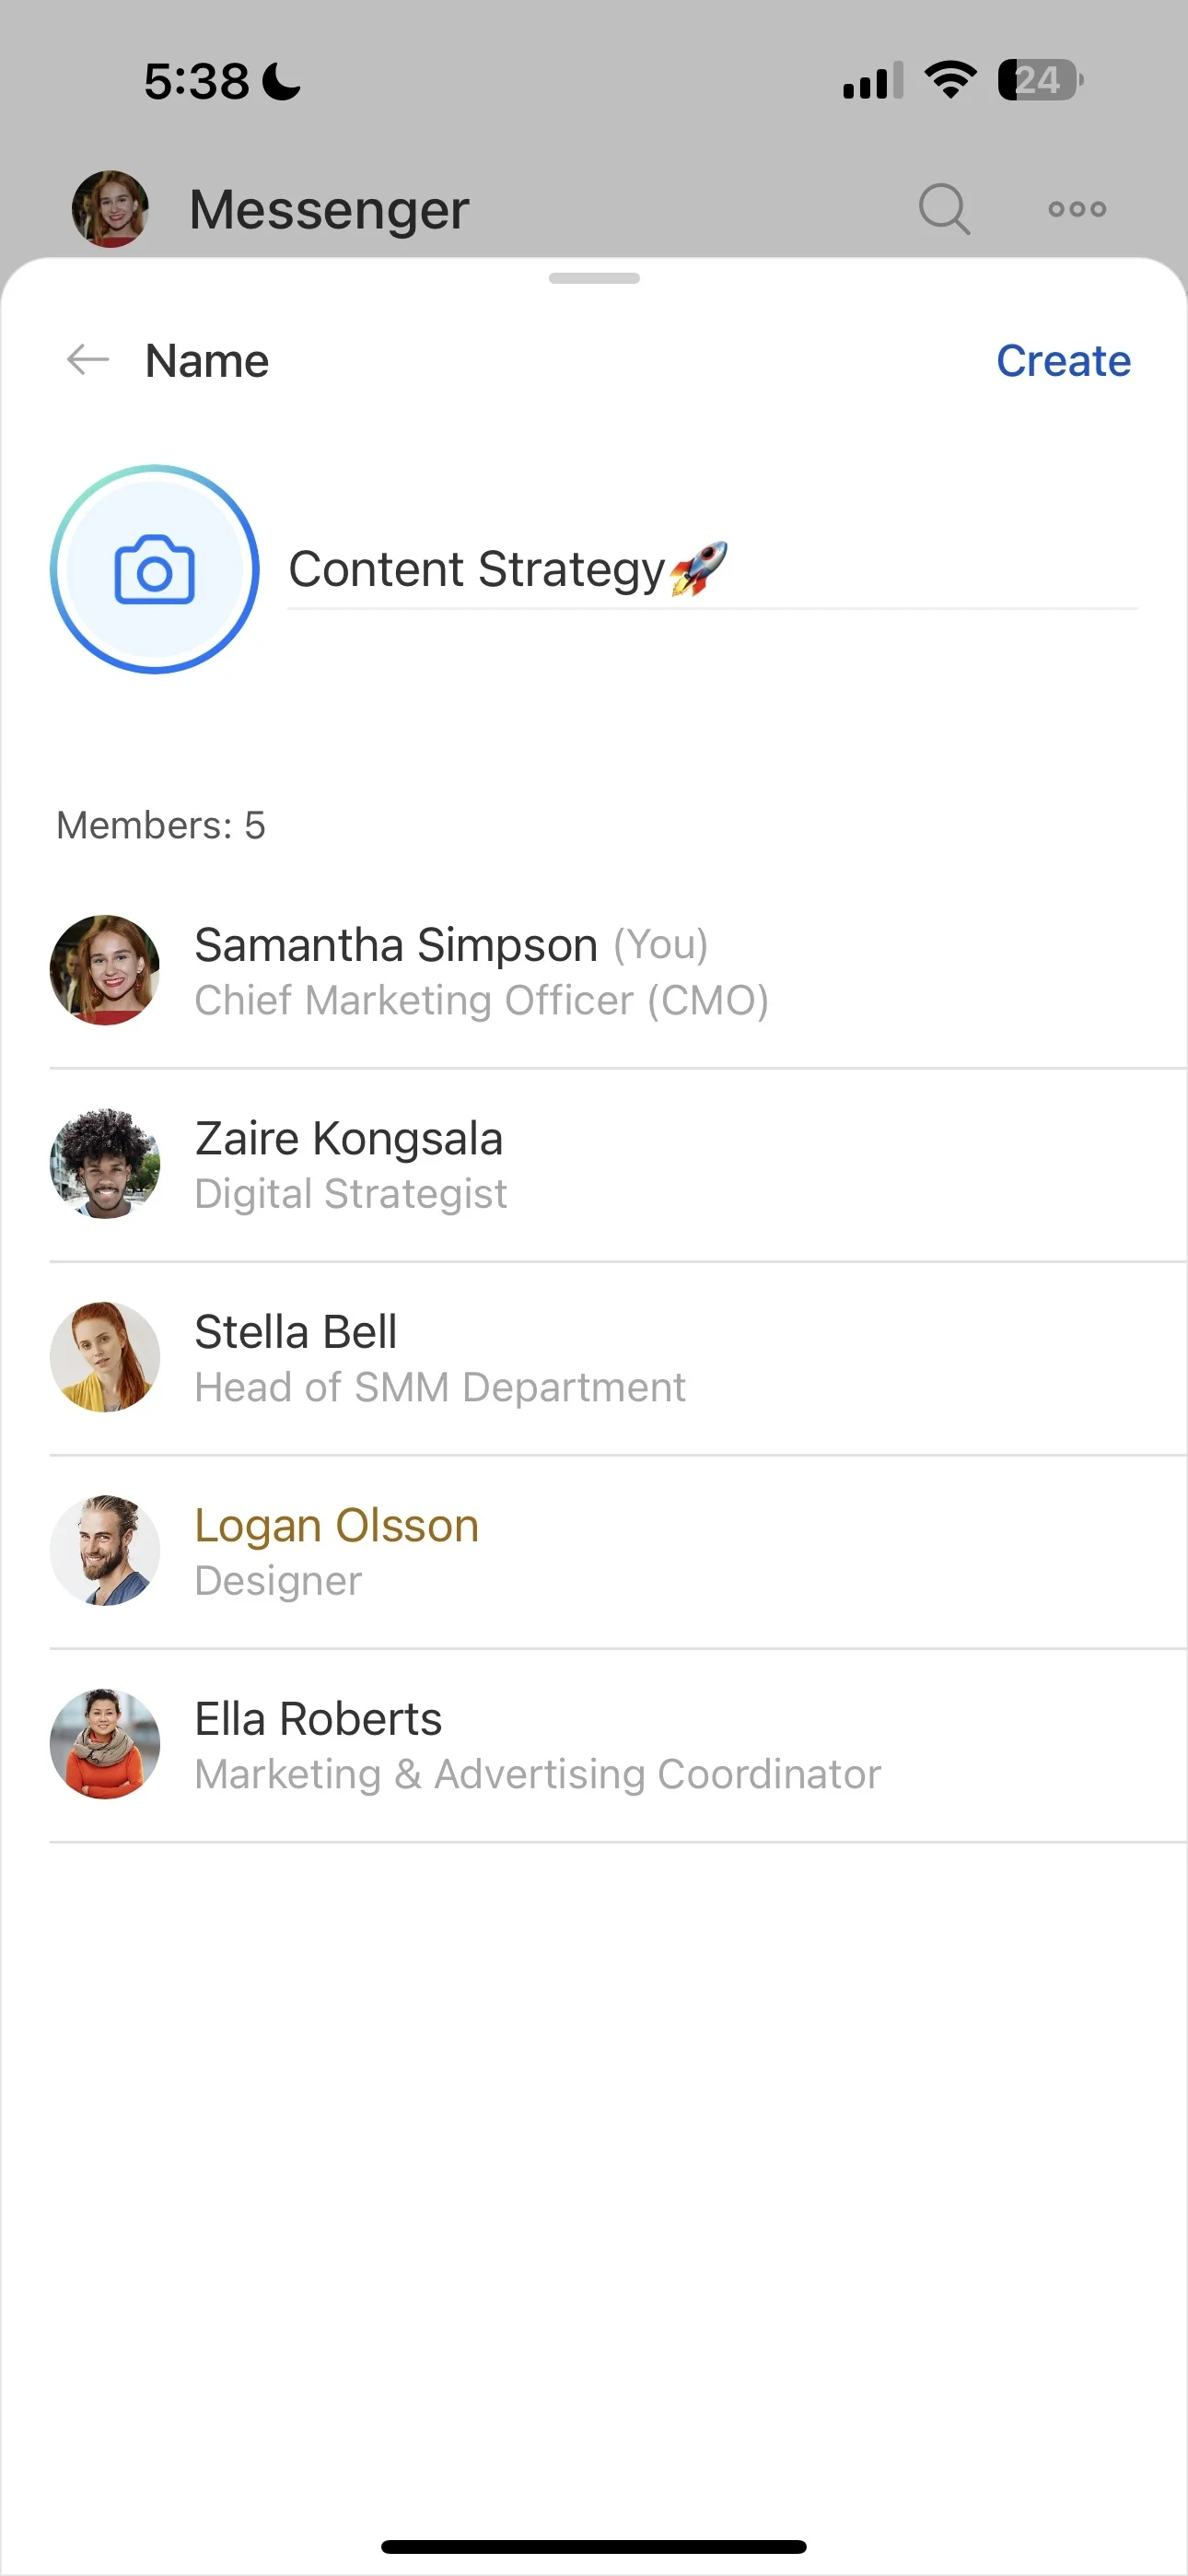Tap the battery indicator in status bar

pos(1040,80)
